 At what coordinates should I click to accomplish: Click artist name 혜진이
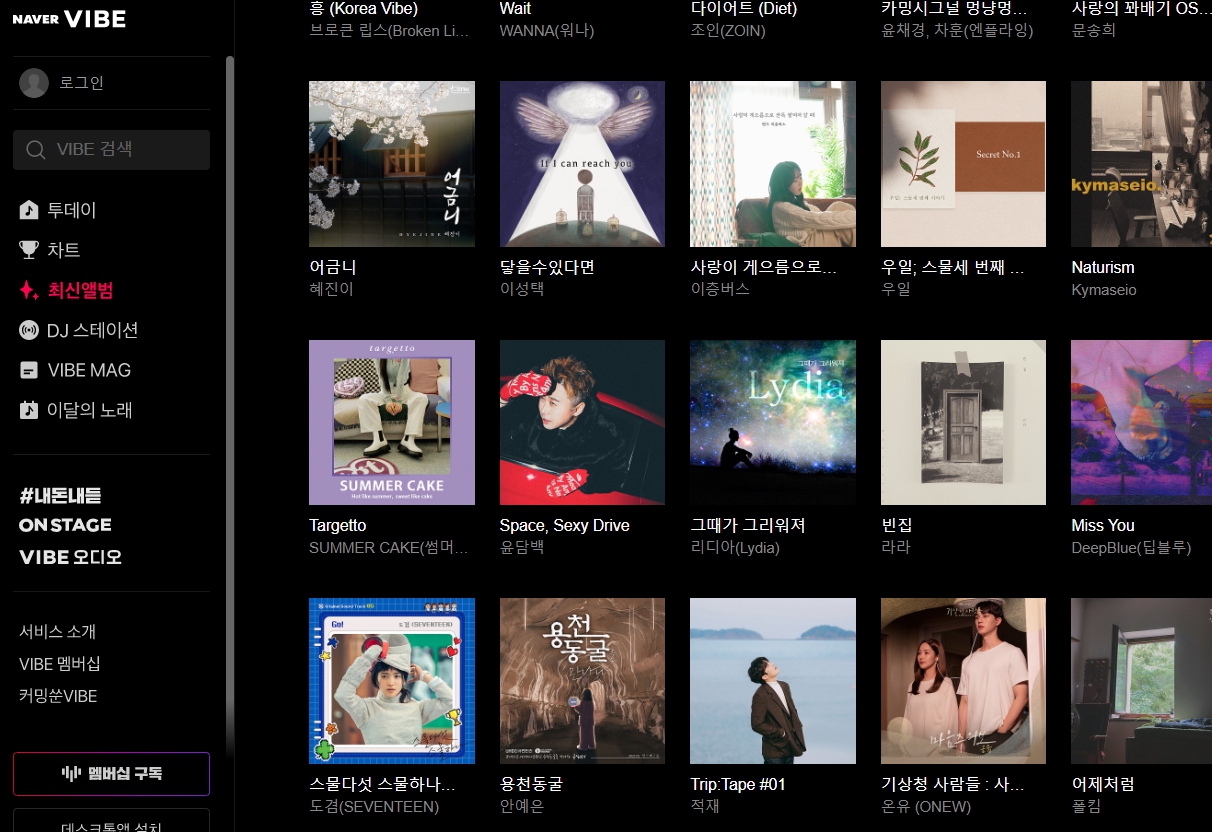(x=331, y=289)
